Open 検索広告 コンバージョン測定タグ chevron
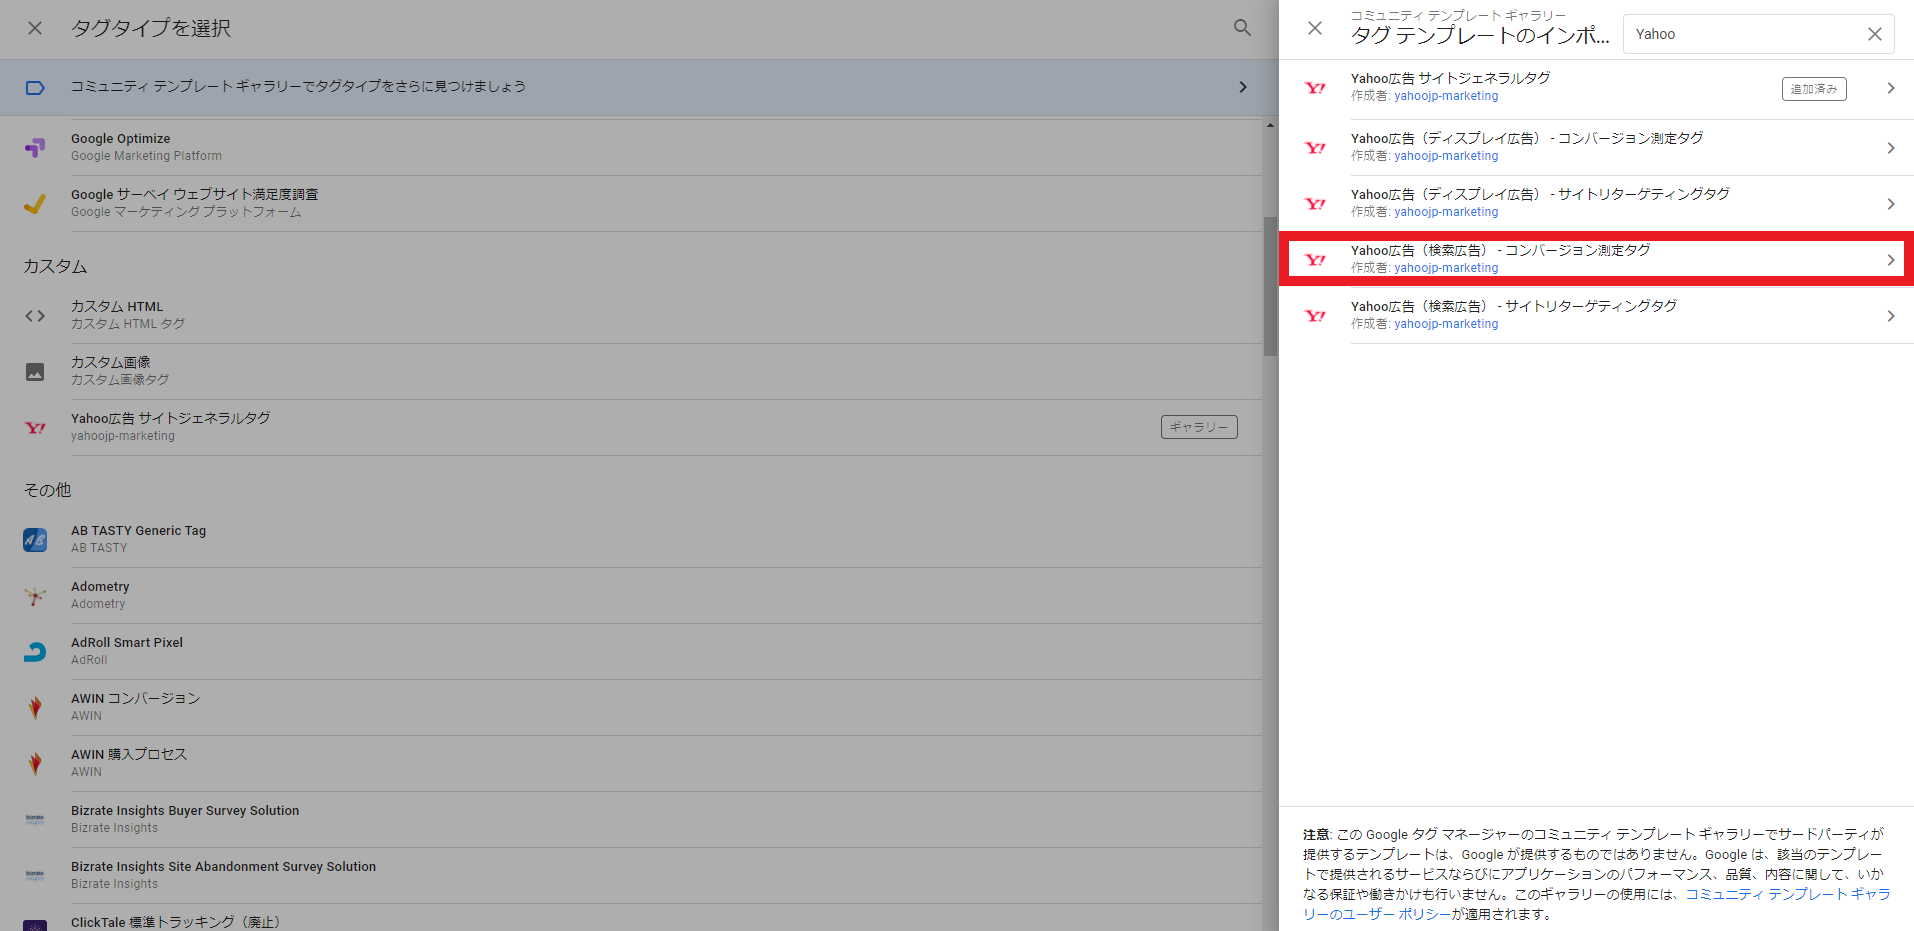This screenshot has width=1914, height=931. point(1890,260)
